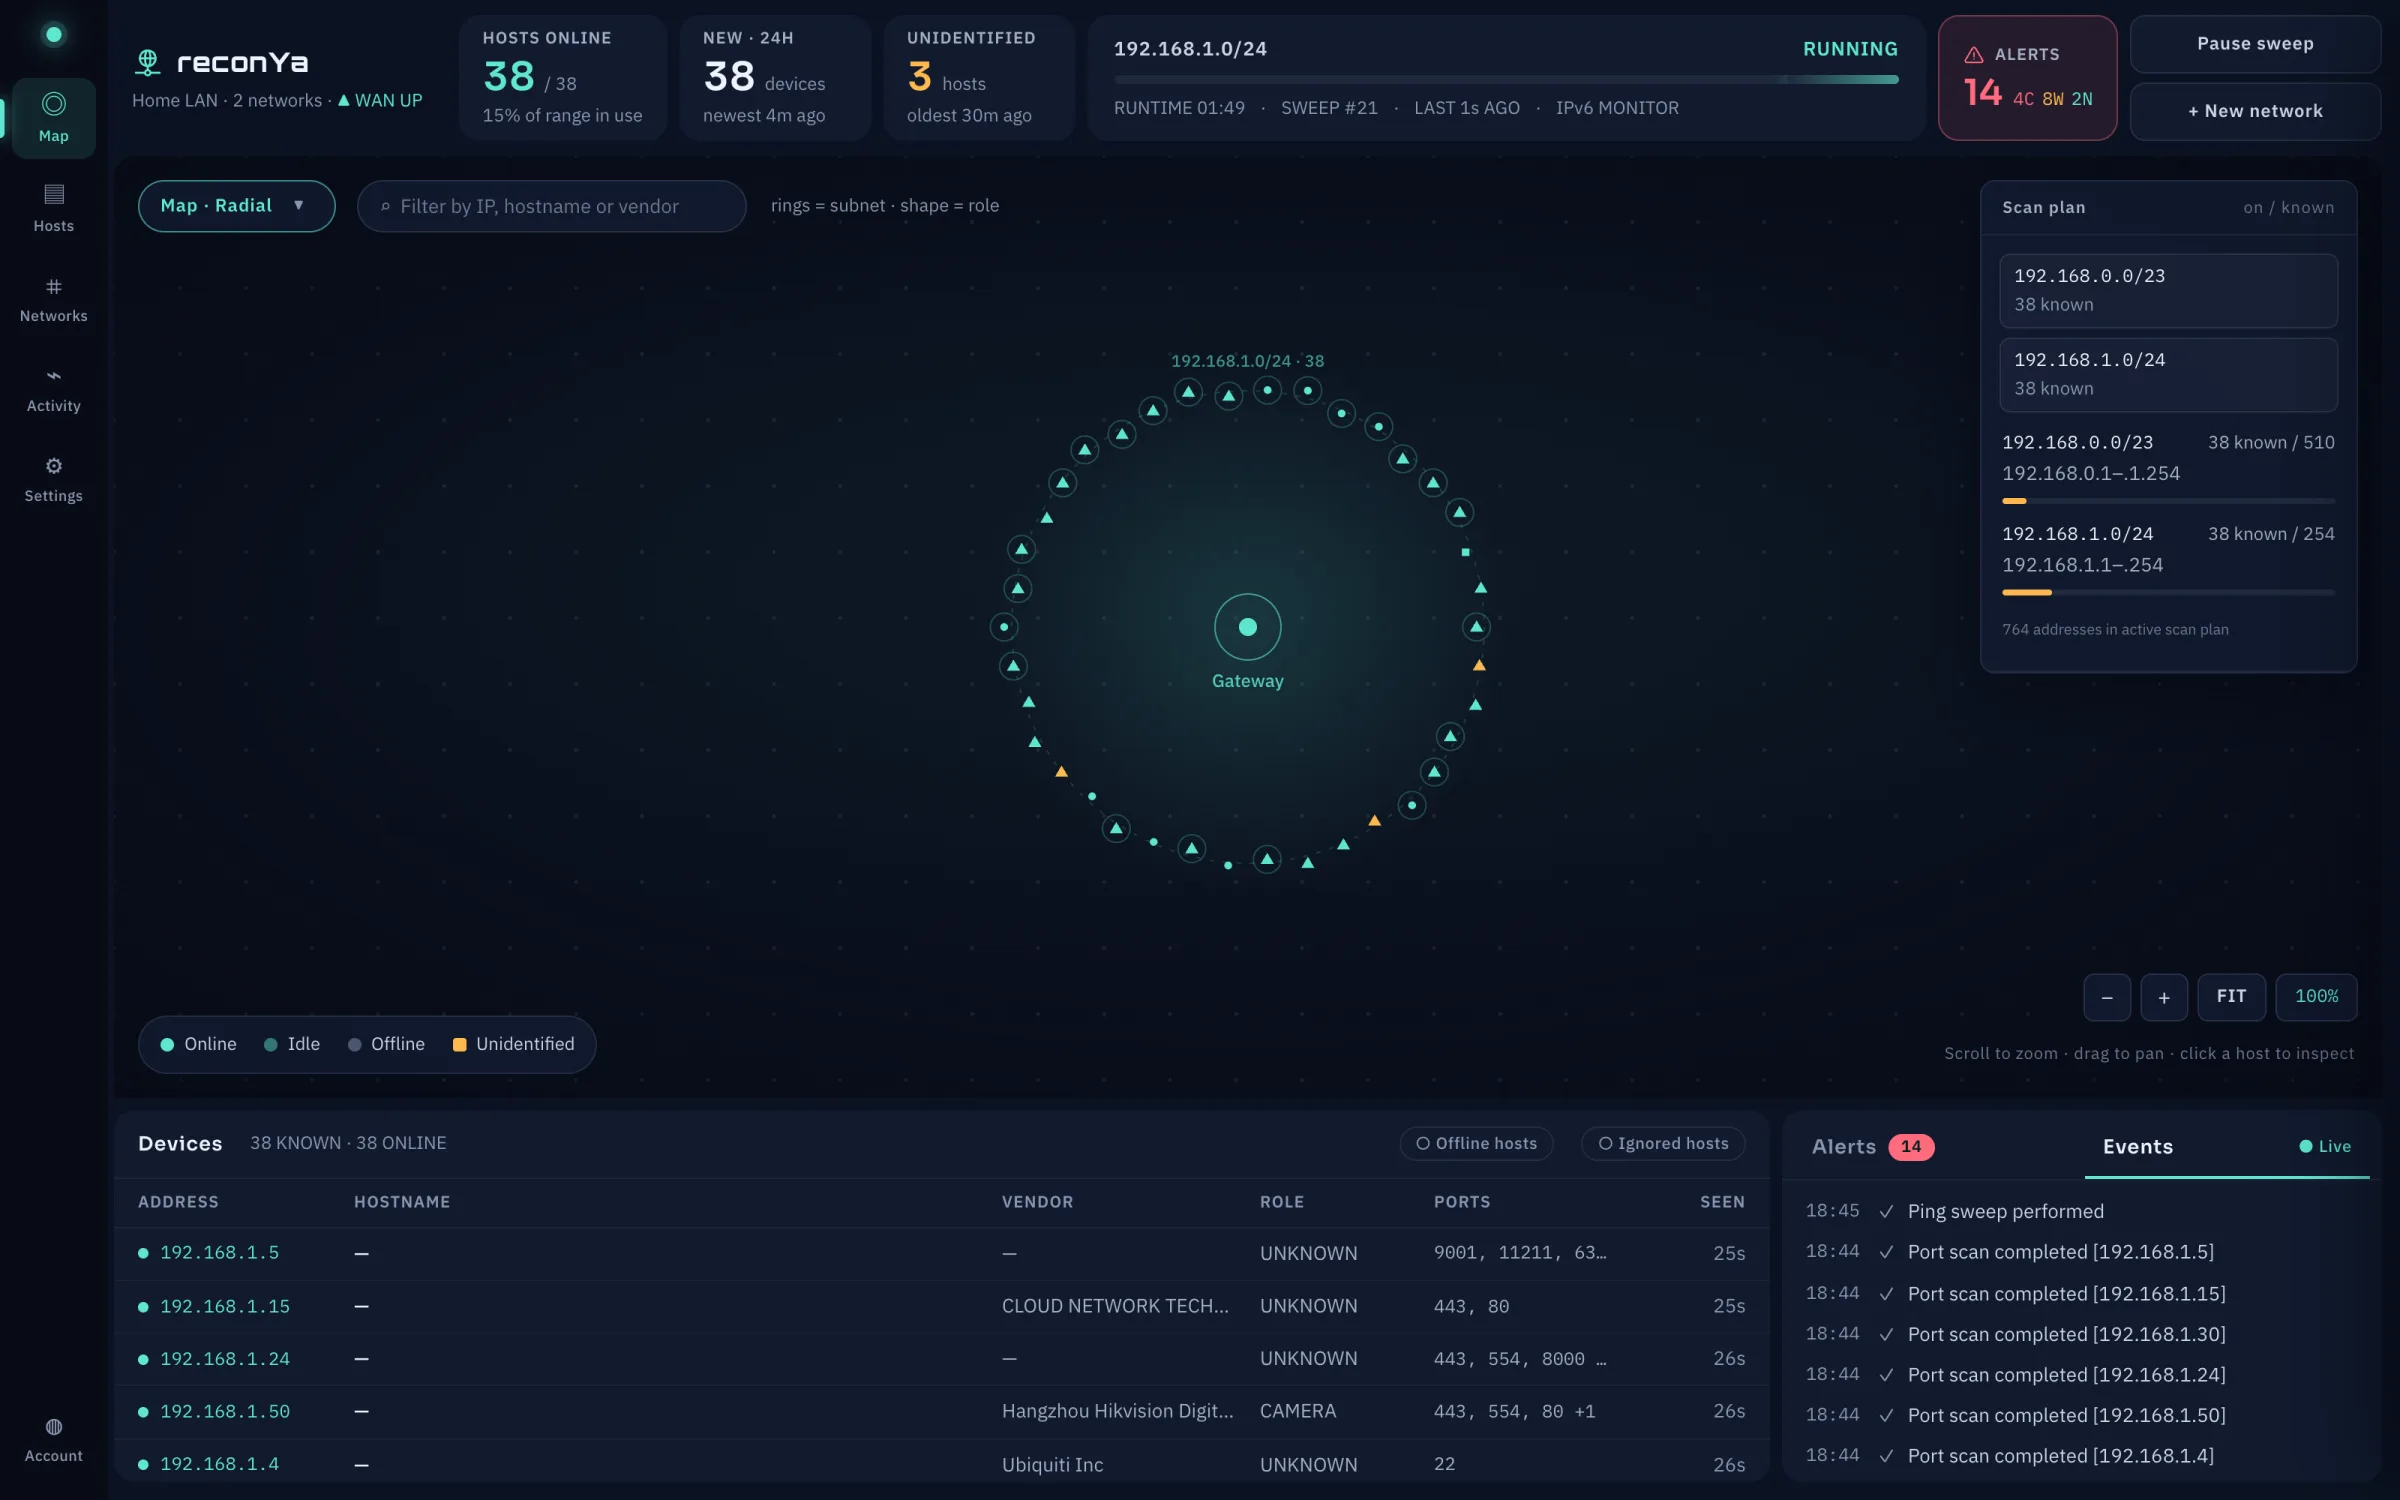
Task: Zoom out the map with minus button
Action: pyautogui.click(x=2107, y=997)
